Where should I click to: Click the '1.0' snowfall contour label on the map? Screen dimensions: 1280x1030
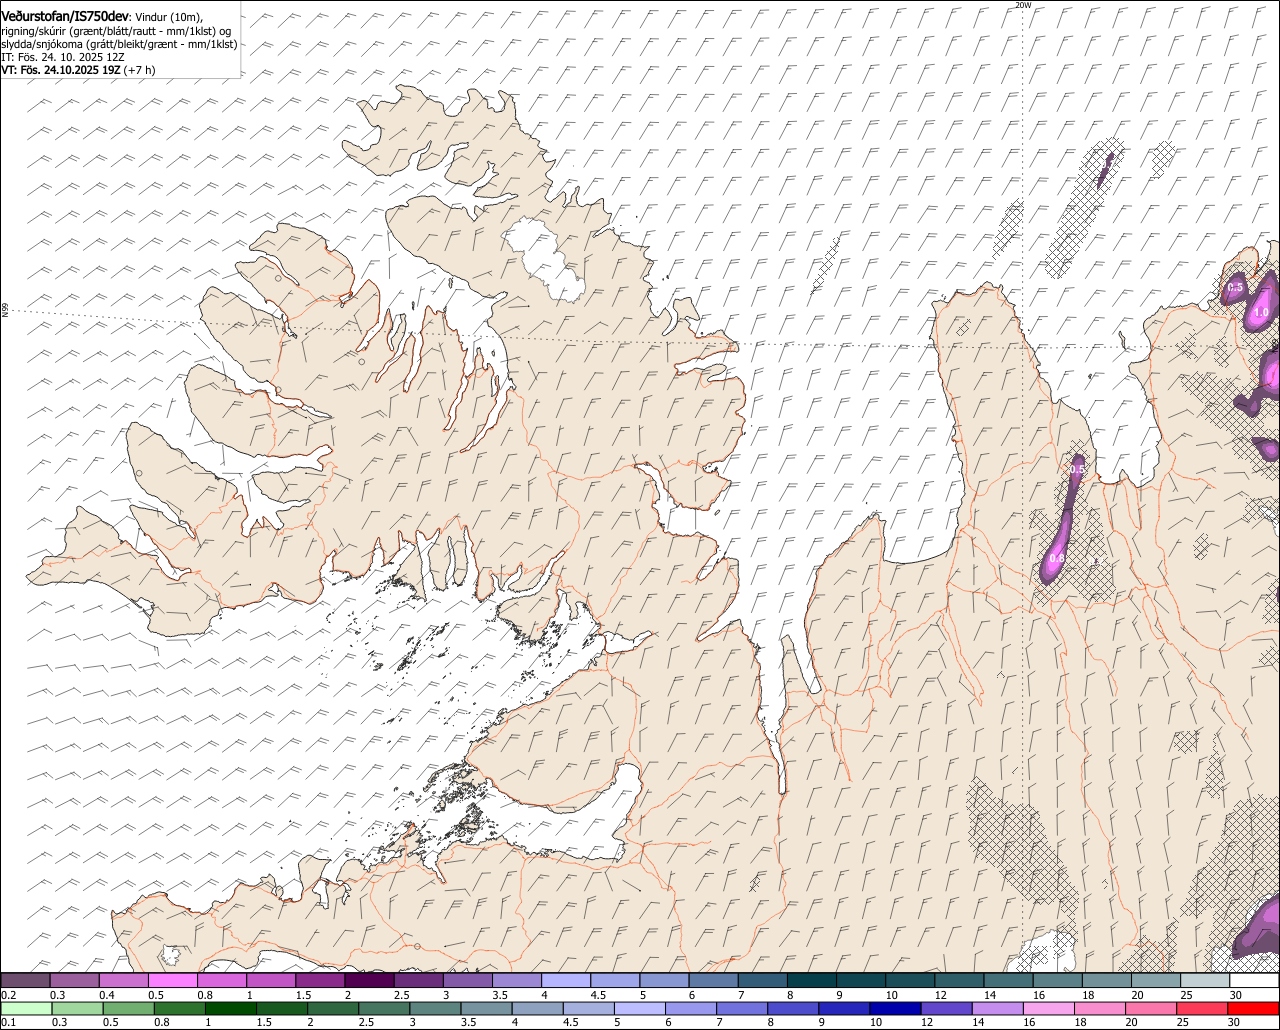(x=1261, y=312)
